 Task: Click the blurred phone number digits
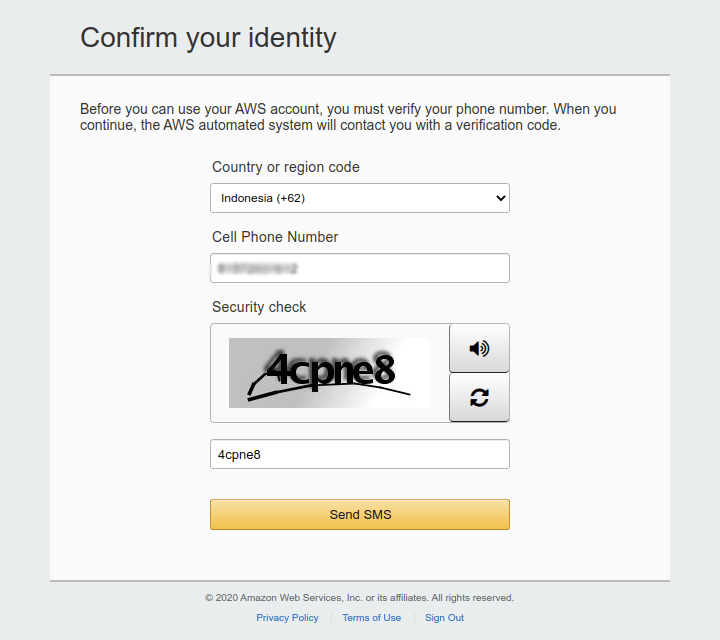(258, 268)
